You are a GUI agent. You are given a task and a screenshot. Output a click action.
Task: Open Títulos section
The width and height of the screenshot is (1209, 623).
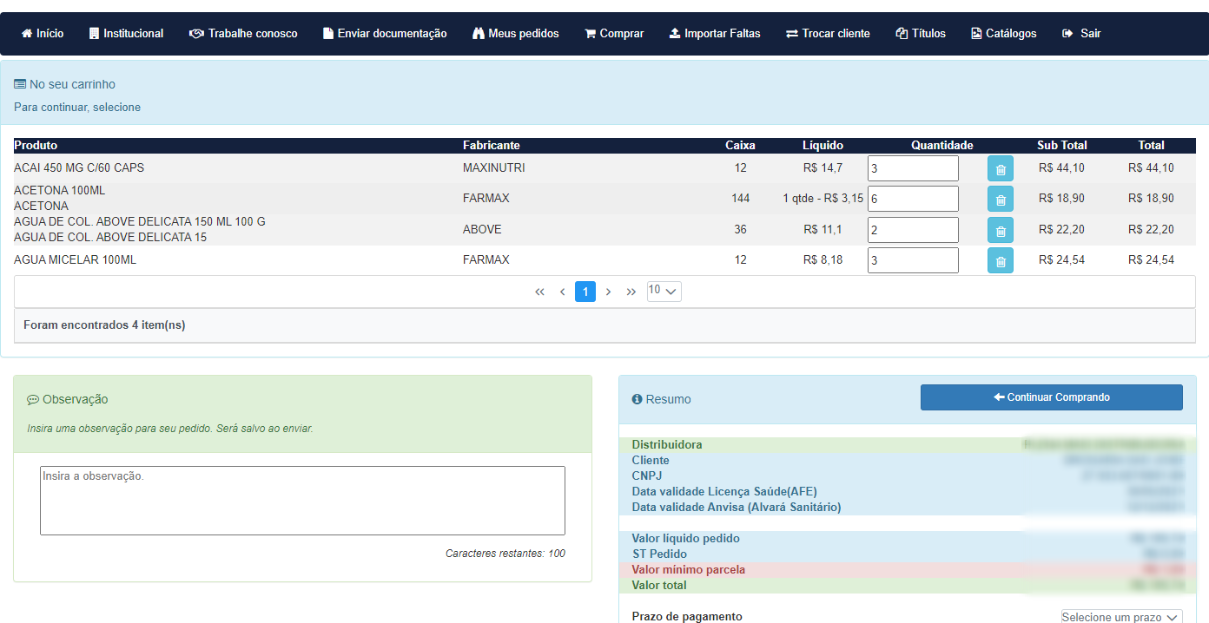(921, 33)
